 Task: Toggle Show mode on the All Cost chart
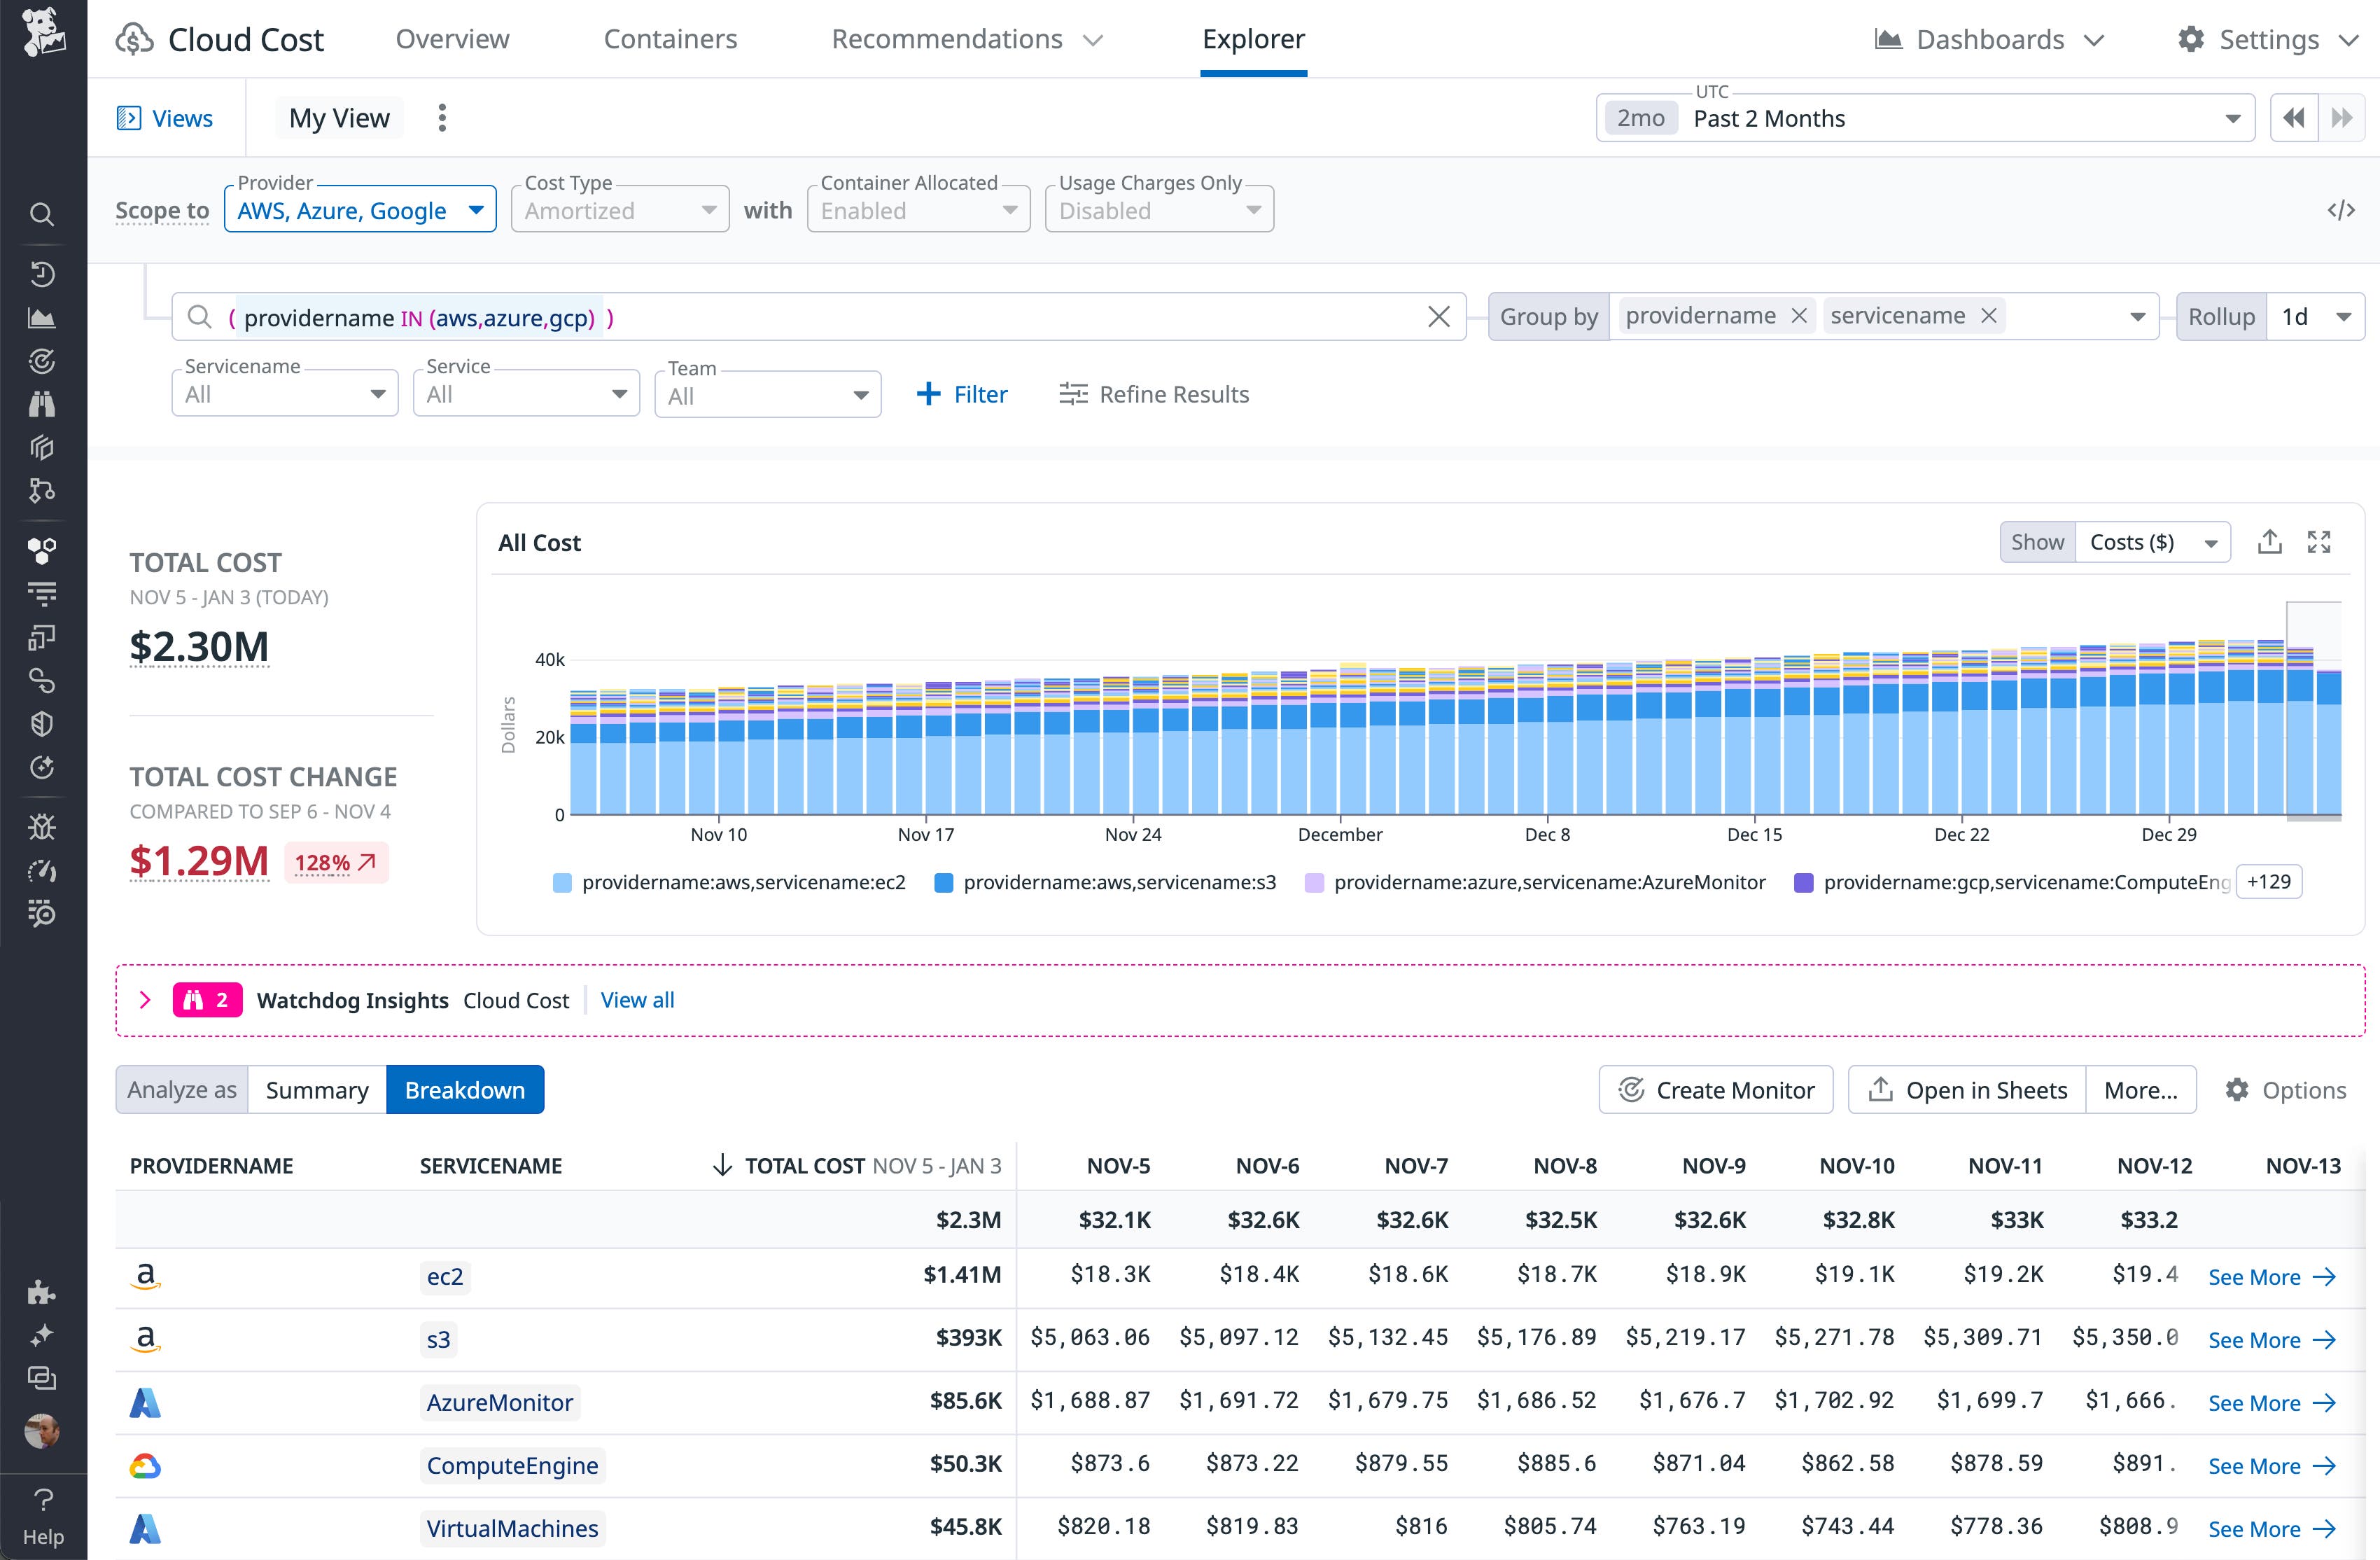(2037, 541)
